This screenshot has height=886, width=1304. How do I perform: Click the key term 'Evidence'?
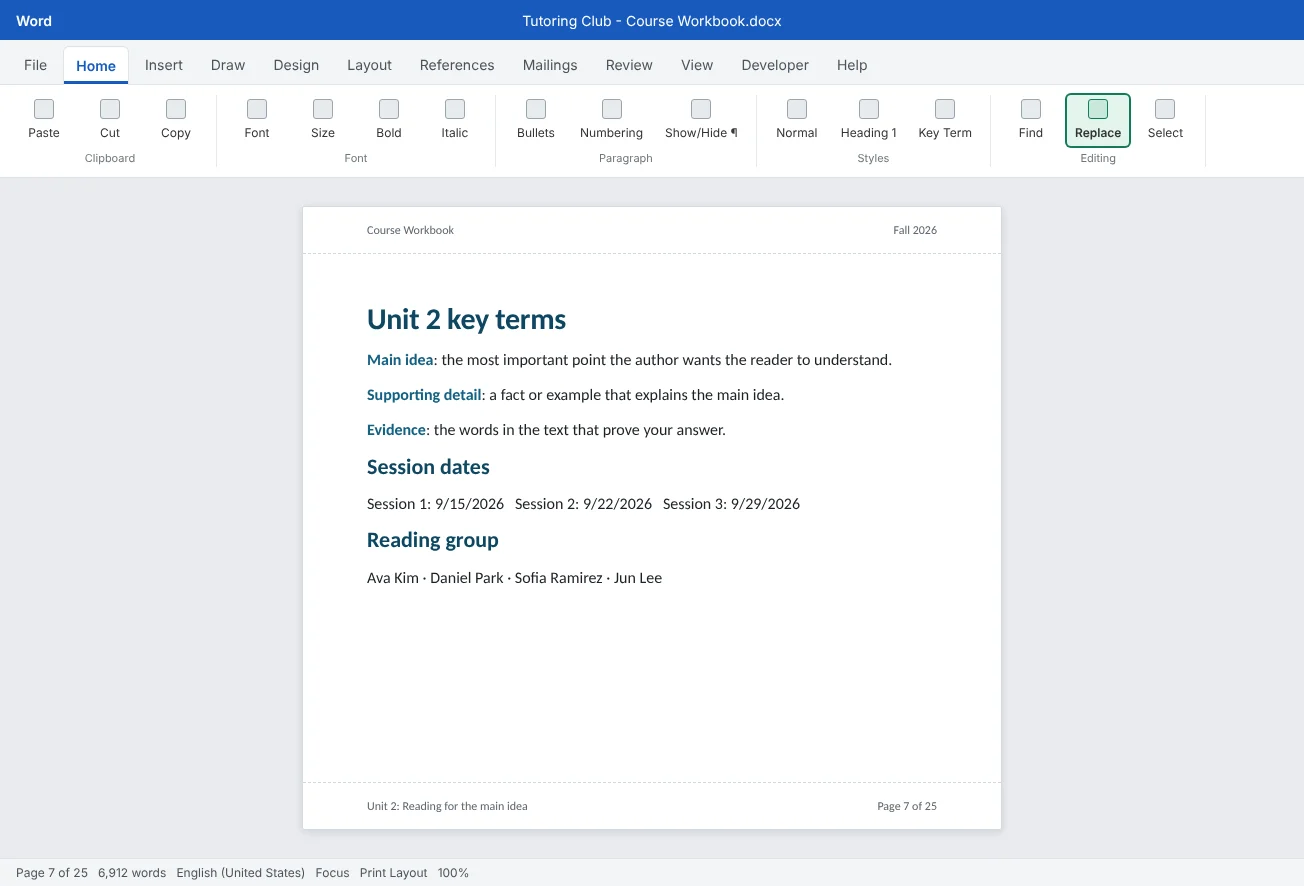point(396,430)
